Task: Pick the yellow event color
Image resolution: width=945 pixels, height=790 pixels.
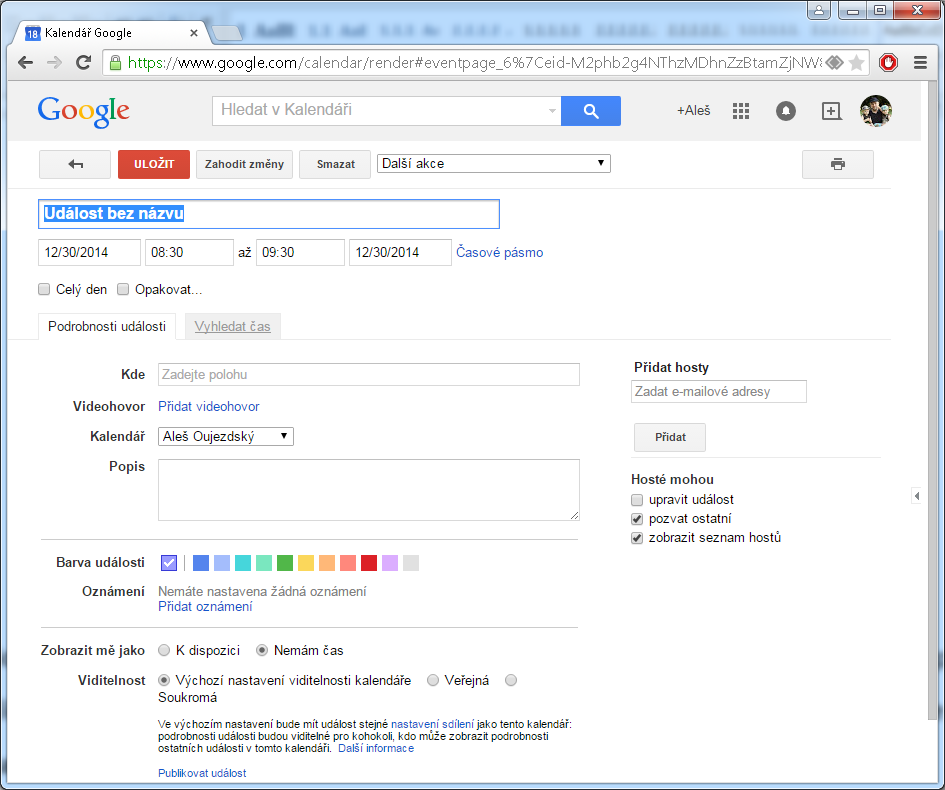Action: pyautogui.click(x=306, y=563)
